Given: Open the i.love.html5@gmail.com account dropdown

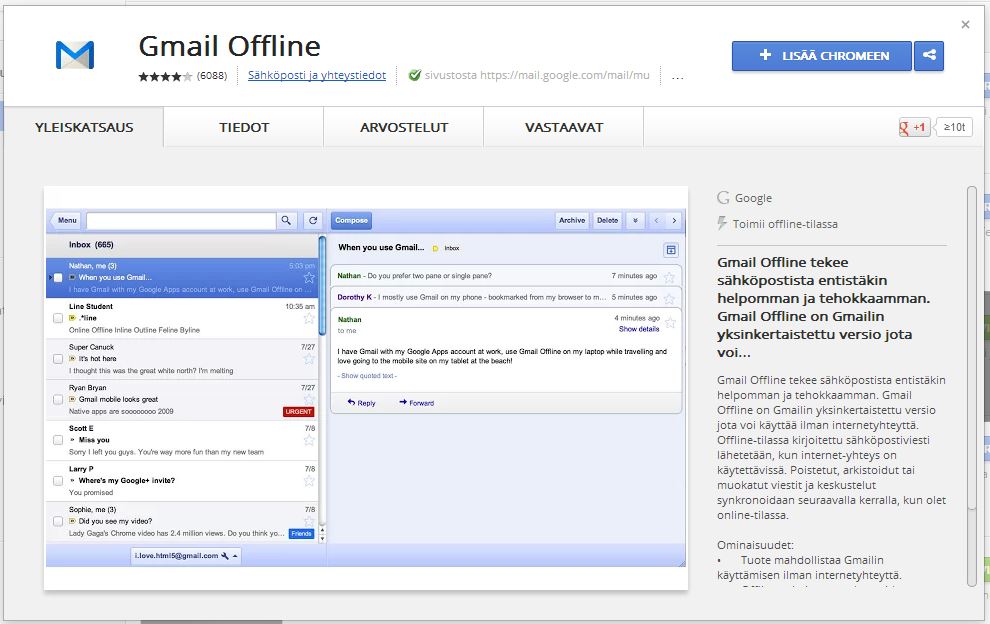Looking at the screenshot, I should pos(186,556).
